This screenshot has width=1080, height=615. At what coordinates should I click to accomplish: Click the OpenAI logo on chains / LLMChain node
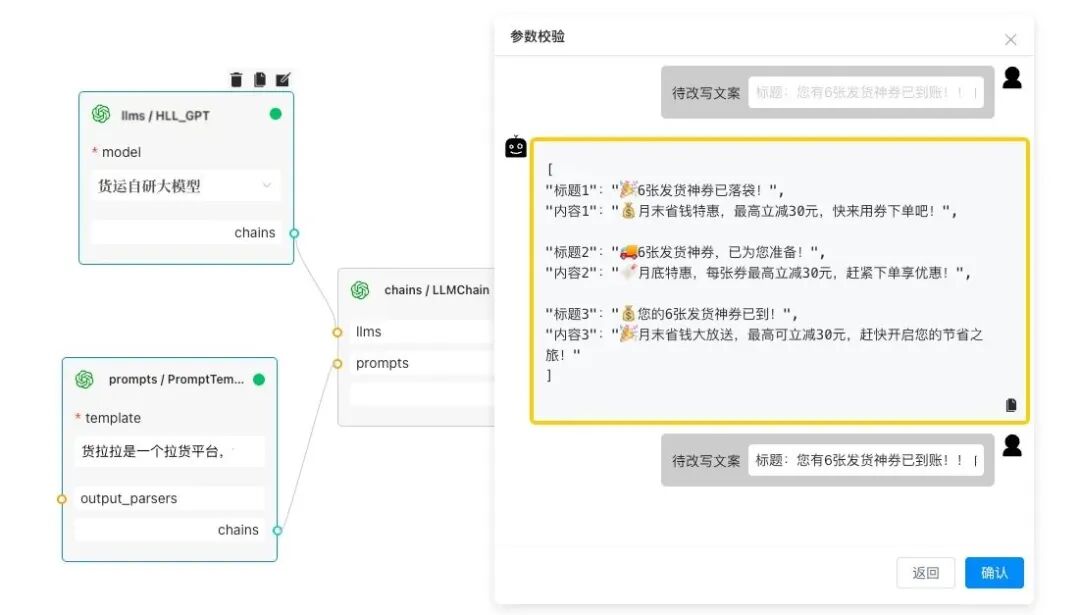(360, 290)
